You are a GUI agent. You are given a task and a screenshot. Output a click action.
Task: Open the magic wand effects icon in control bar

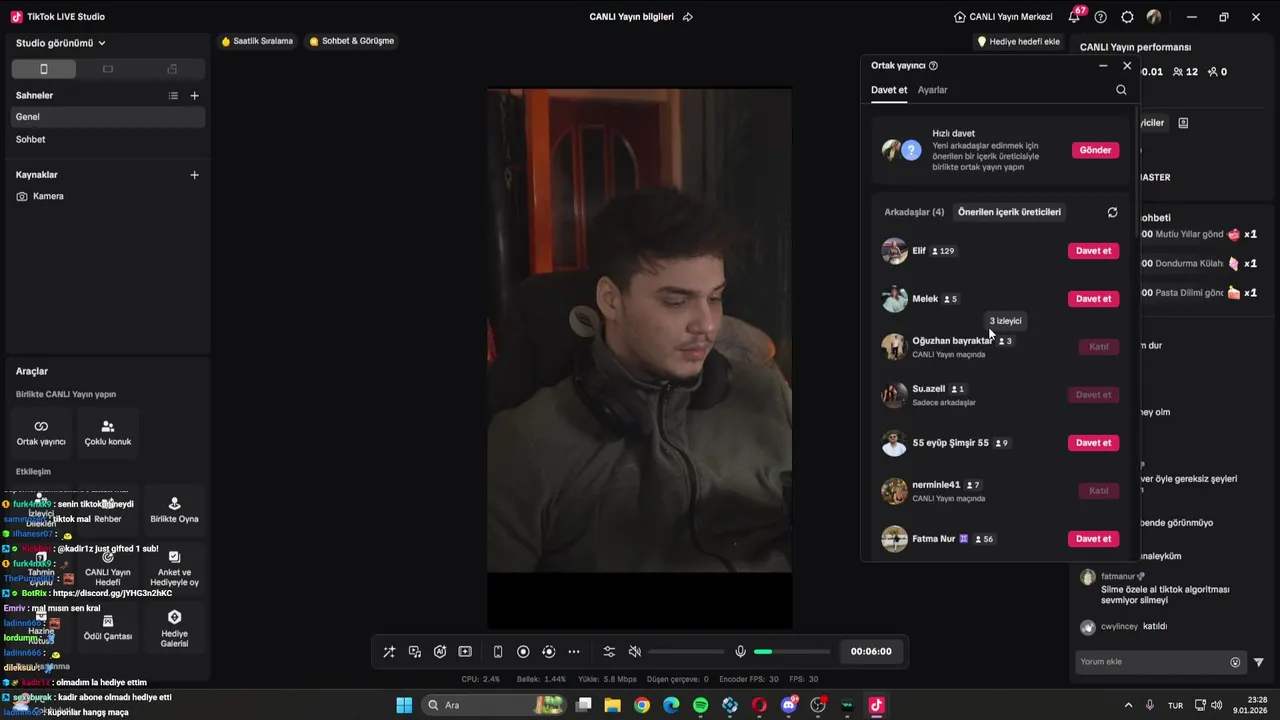389,652
